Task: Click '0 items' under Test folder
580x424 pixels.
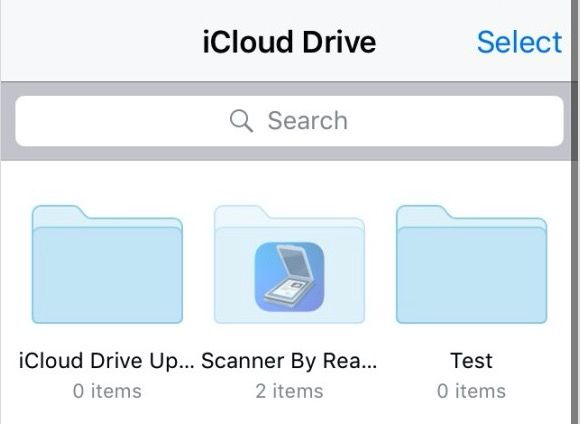Action: pos(471,391)
